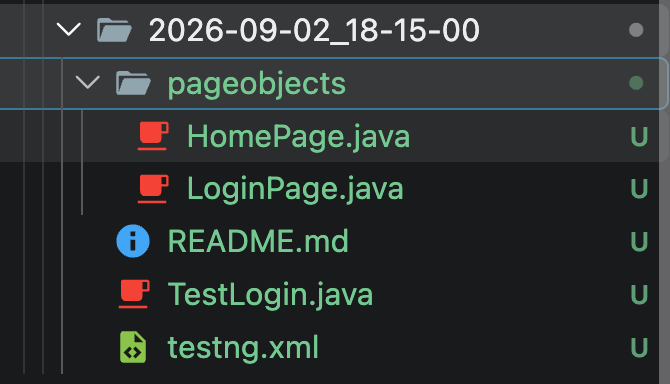This screenshot has width=670, height=384.
Task: Click the green XML file icon for testng.xml
Action: [133, 347]
